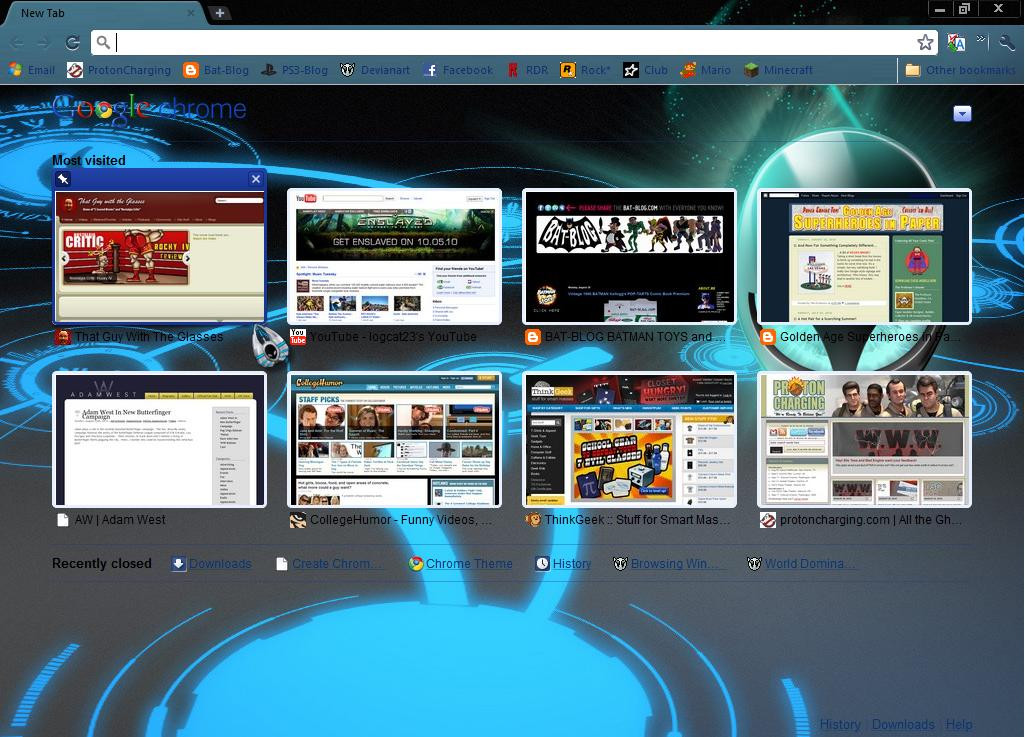
Task: Open the Golden Age Superheroes thumbnail
Action: [x=864, y=256]
